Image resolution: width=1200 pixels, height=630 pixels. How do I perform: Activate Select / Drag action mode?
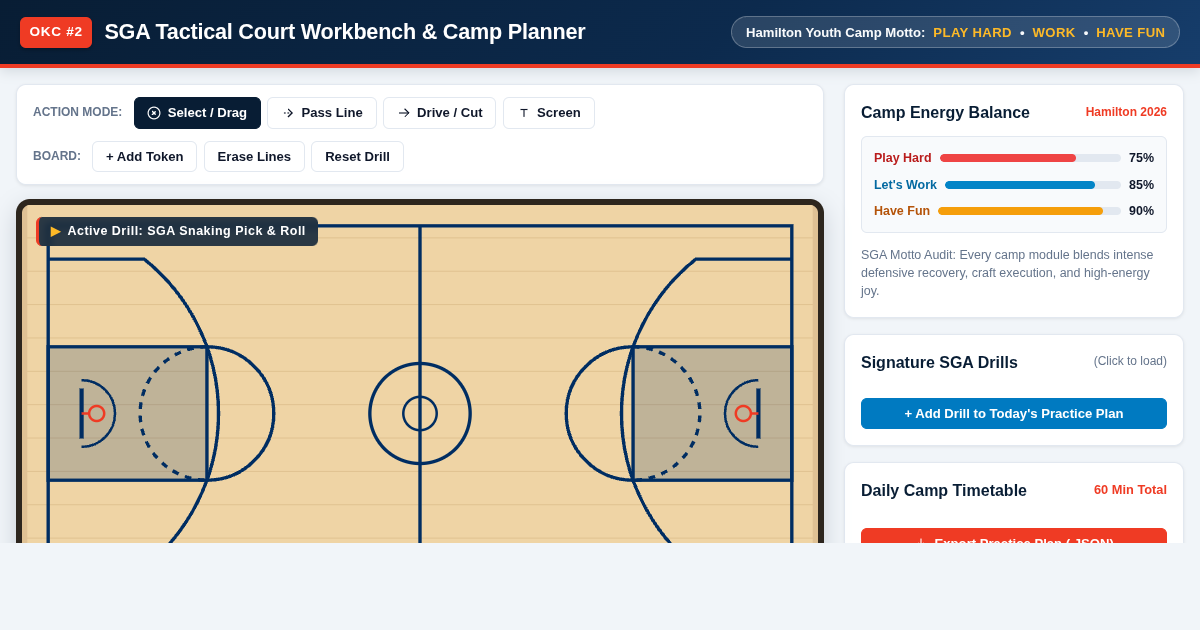[197, 113]
